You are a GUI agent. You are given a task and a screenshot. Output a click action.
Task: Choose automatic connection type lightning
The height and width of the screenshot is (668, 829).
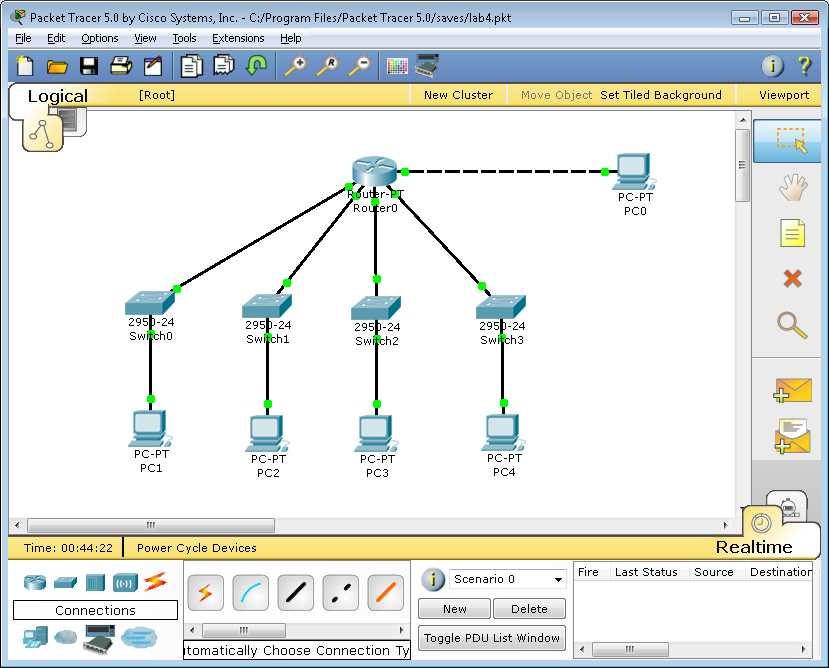pos(206,592)
